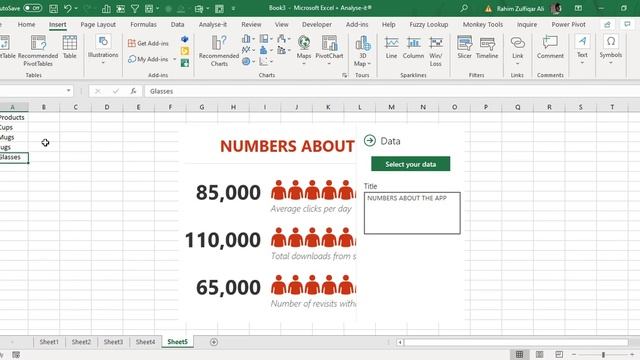Open the Fuzzy Lookup tab
Image resolution: width=640 pixels, height=360 pixels.
pos(429,24)
